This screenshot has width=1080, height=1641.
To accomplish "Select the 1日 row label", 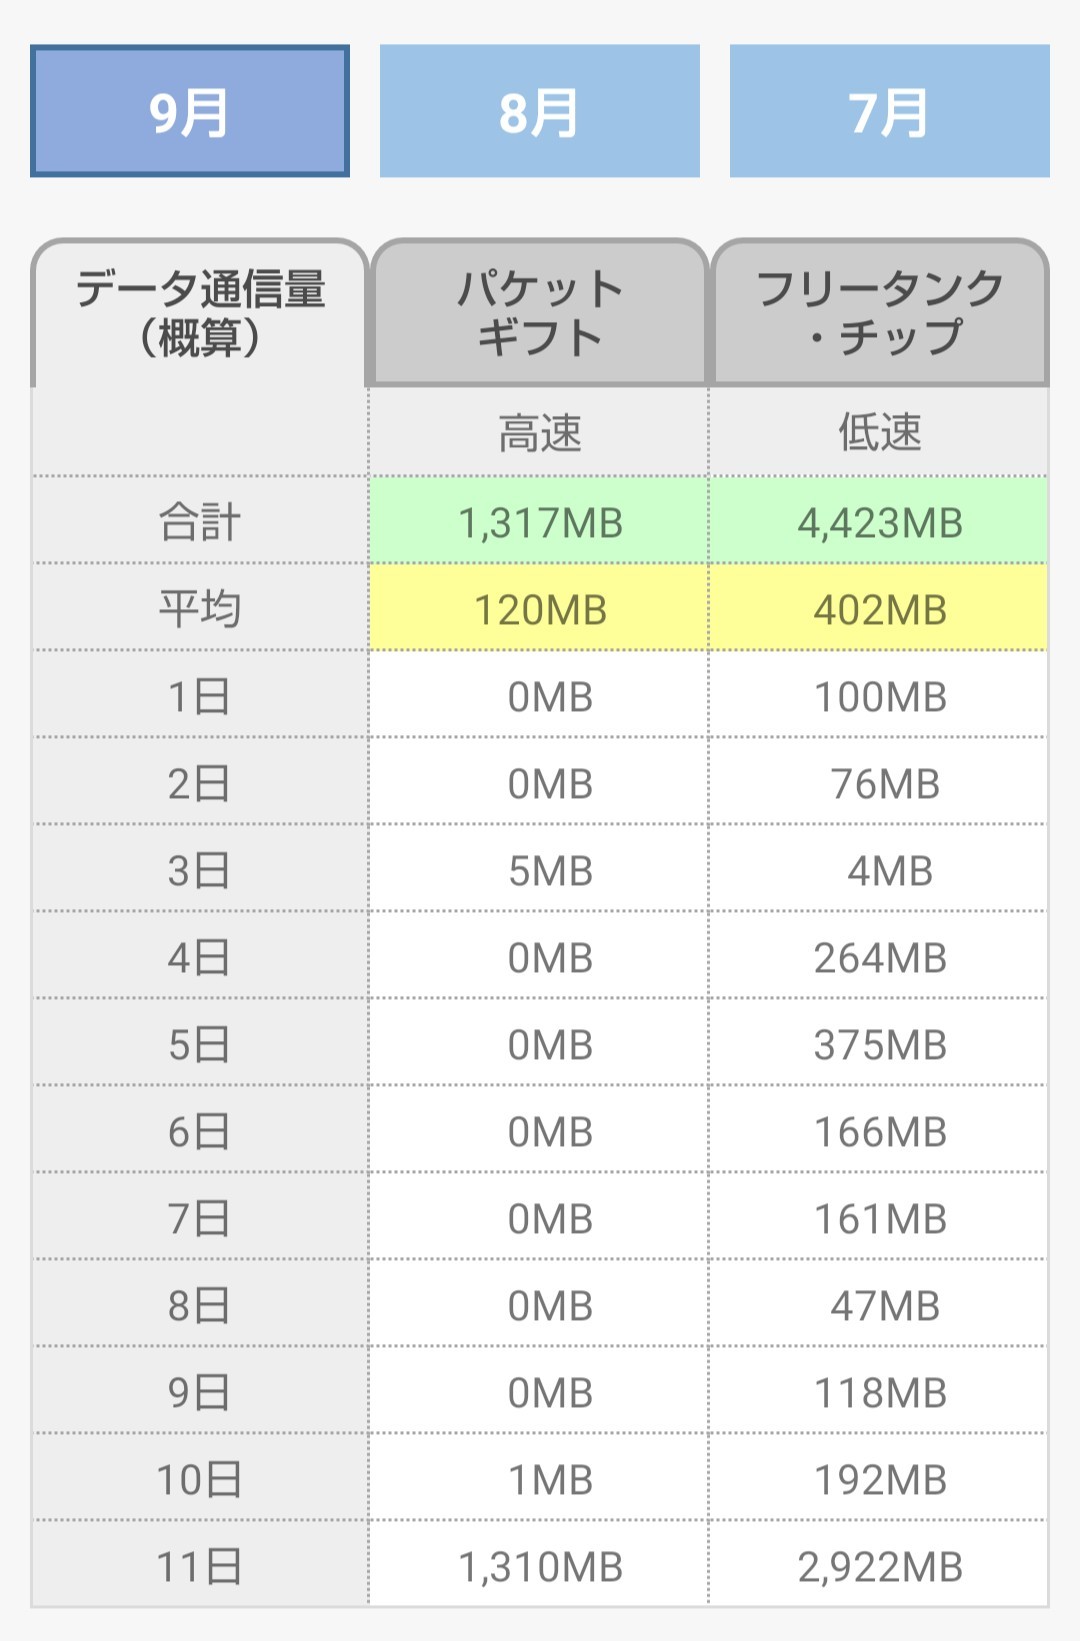I will (x=200, y=696).
